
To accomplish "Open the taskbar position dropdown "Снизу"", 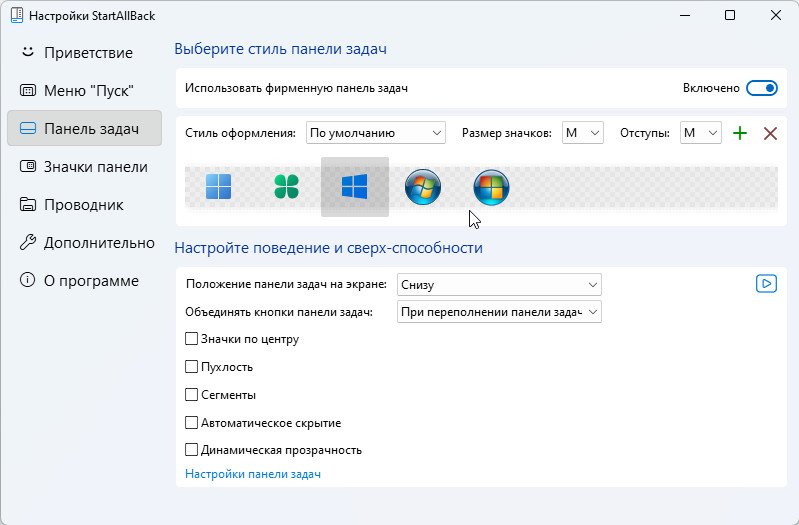I will (x=499, y=284).
